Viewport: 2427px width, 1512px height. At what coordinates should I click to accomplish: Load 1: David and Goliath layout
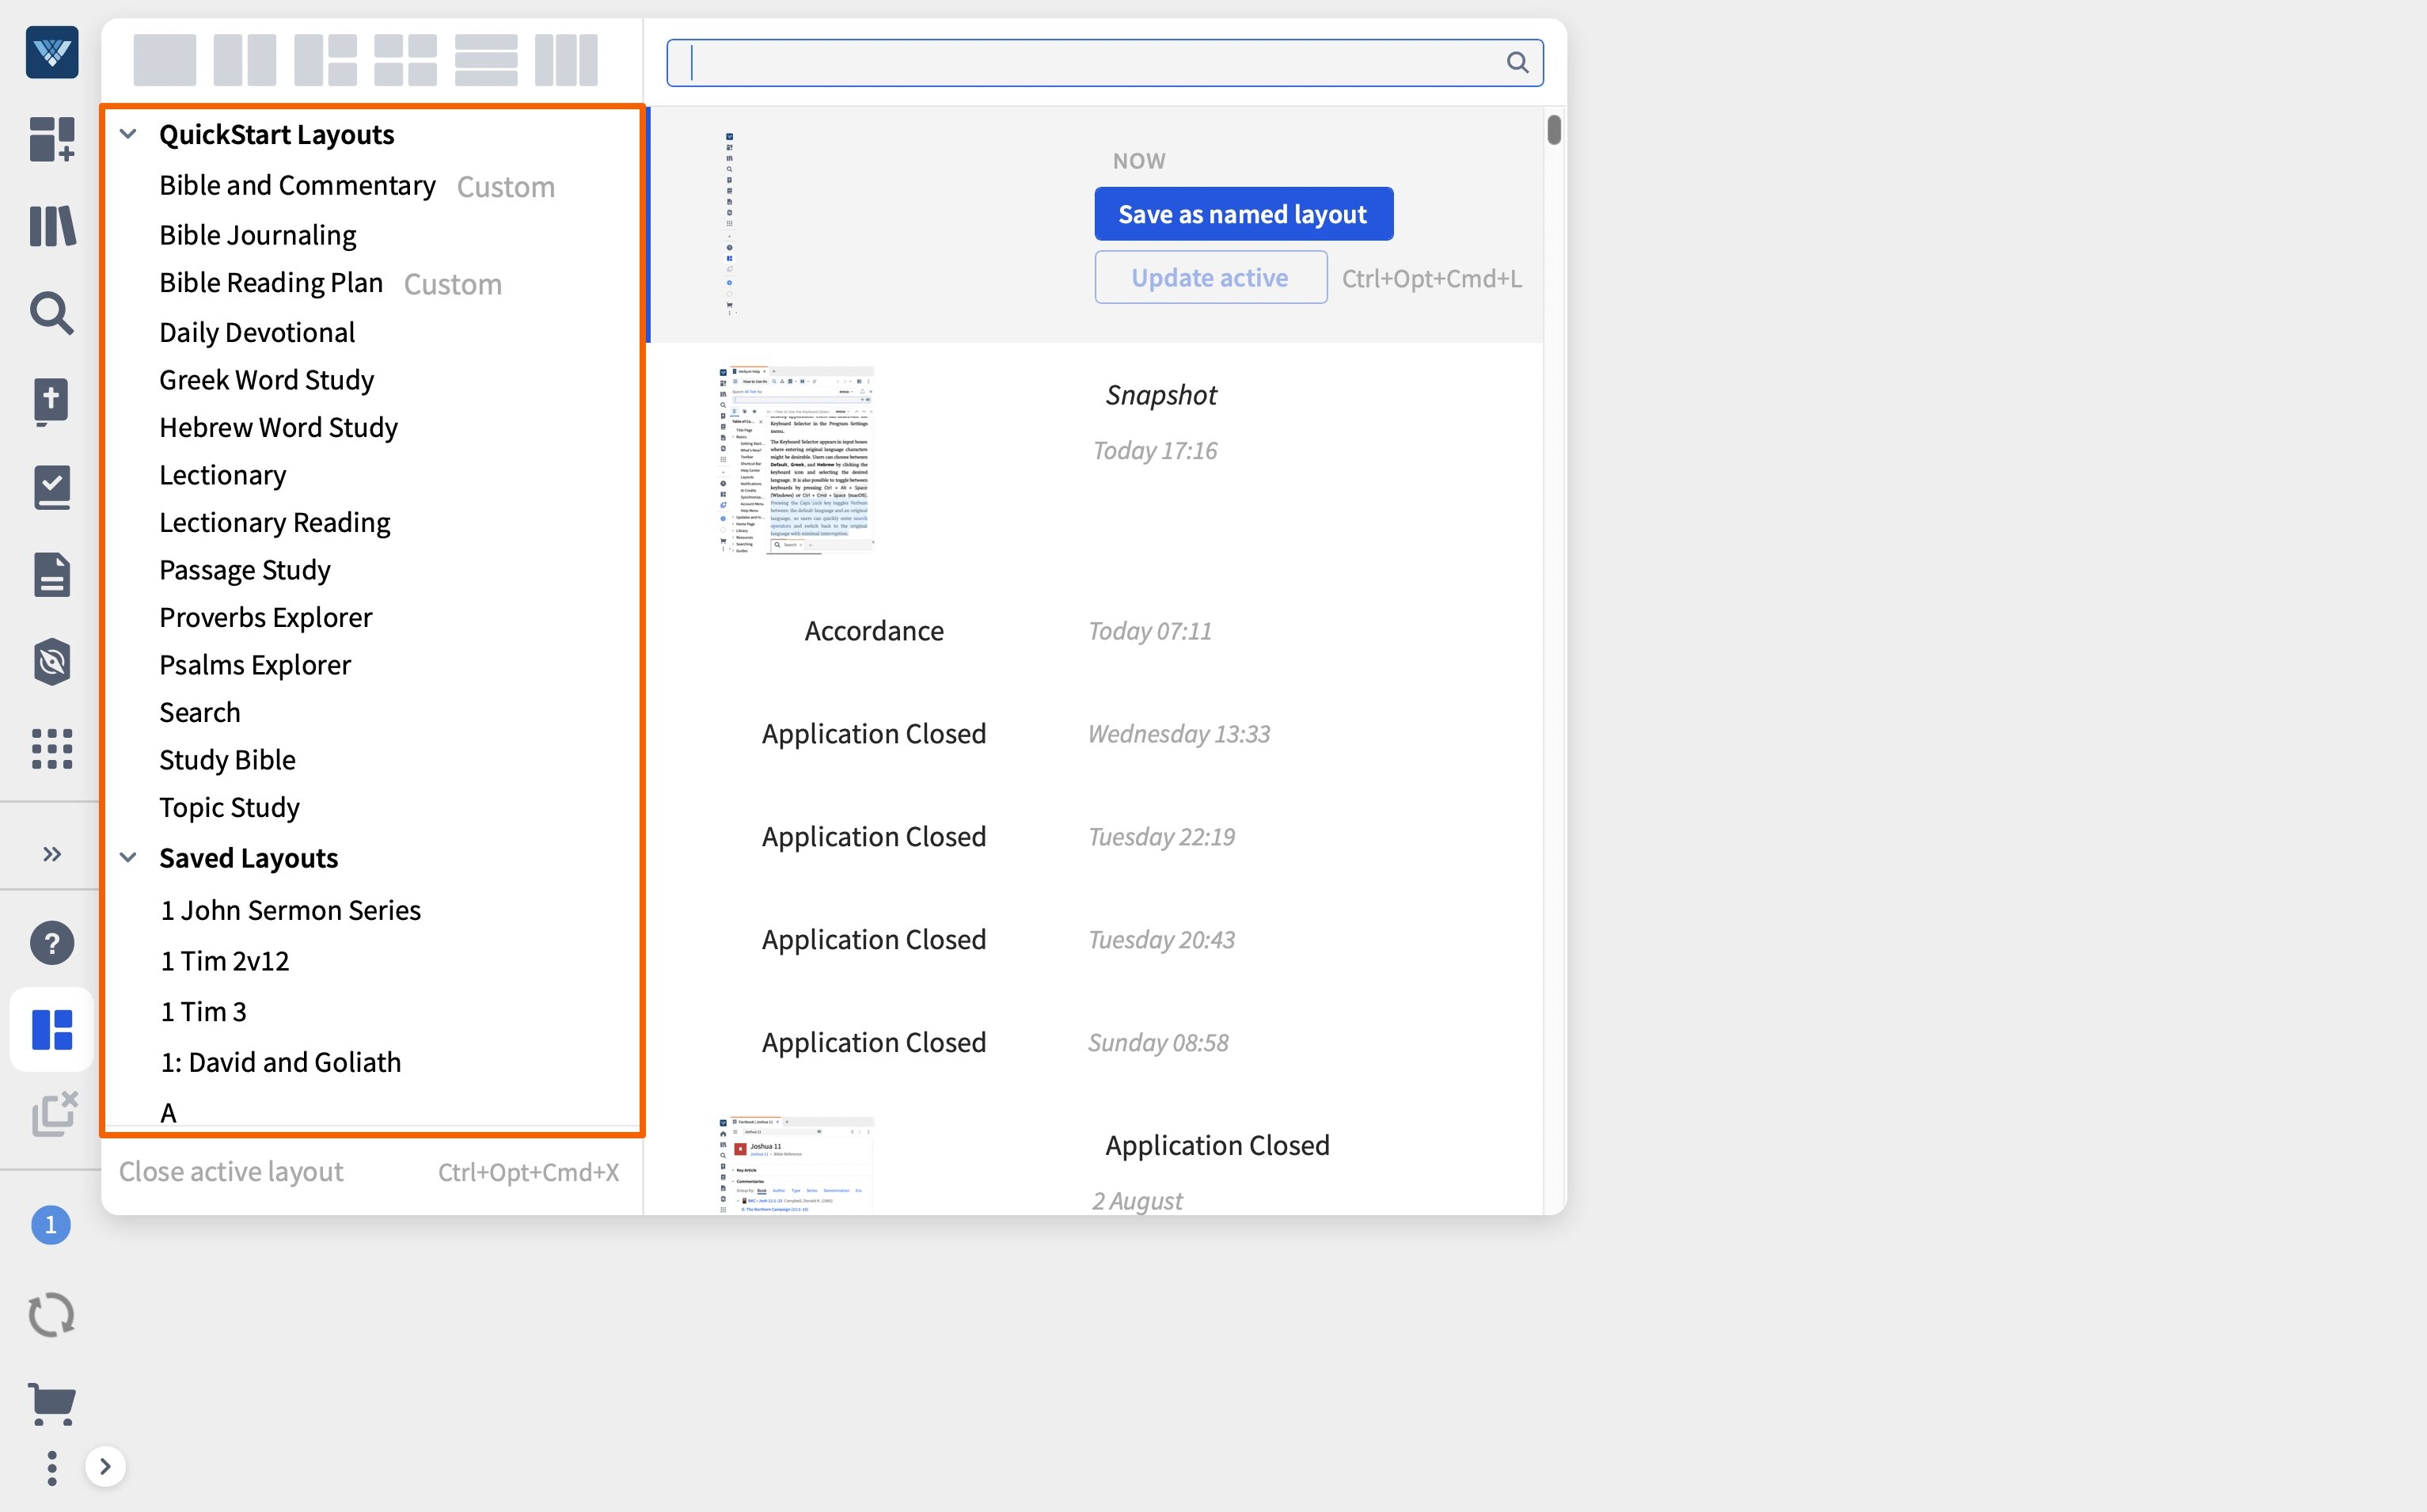(281, 1062)
